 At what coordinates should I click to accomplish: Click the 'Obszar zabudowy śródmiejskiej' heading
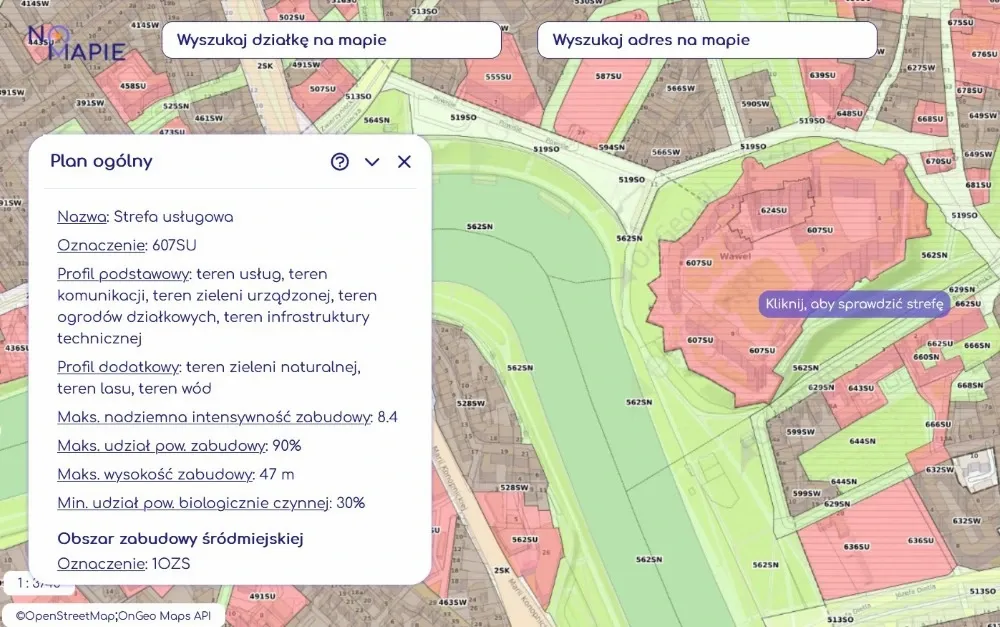pyautogui.click(x=180, y=538)
